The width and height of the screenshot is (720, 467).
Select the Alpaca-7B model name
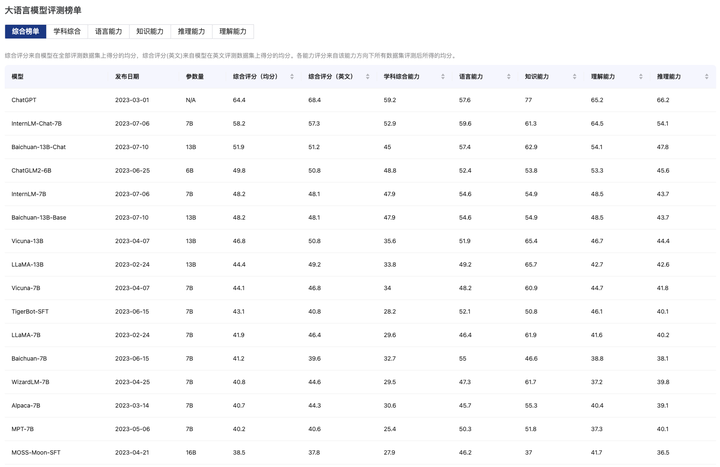coord(26,405)
